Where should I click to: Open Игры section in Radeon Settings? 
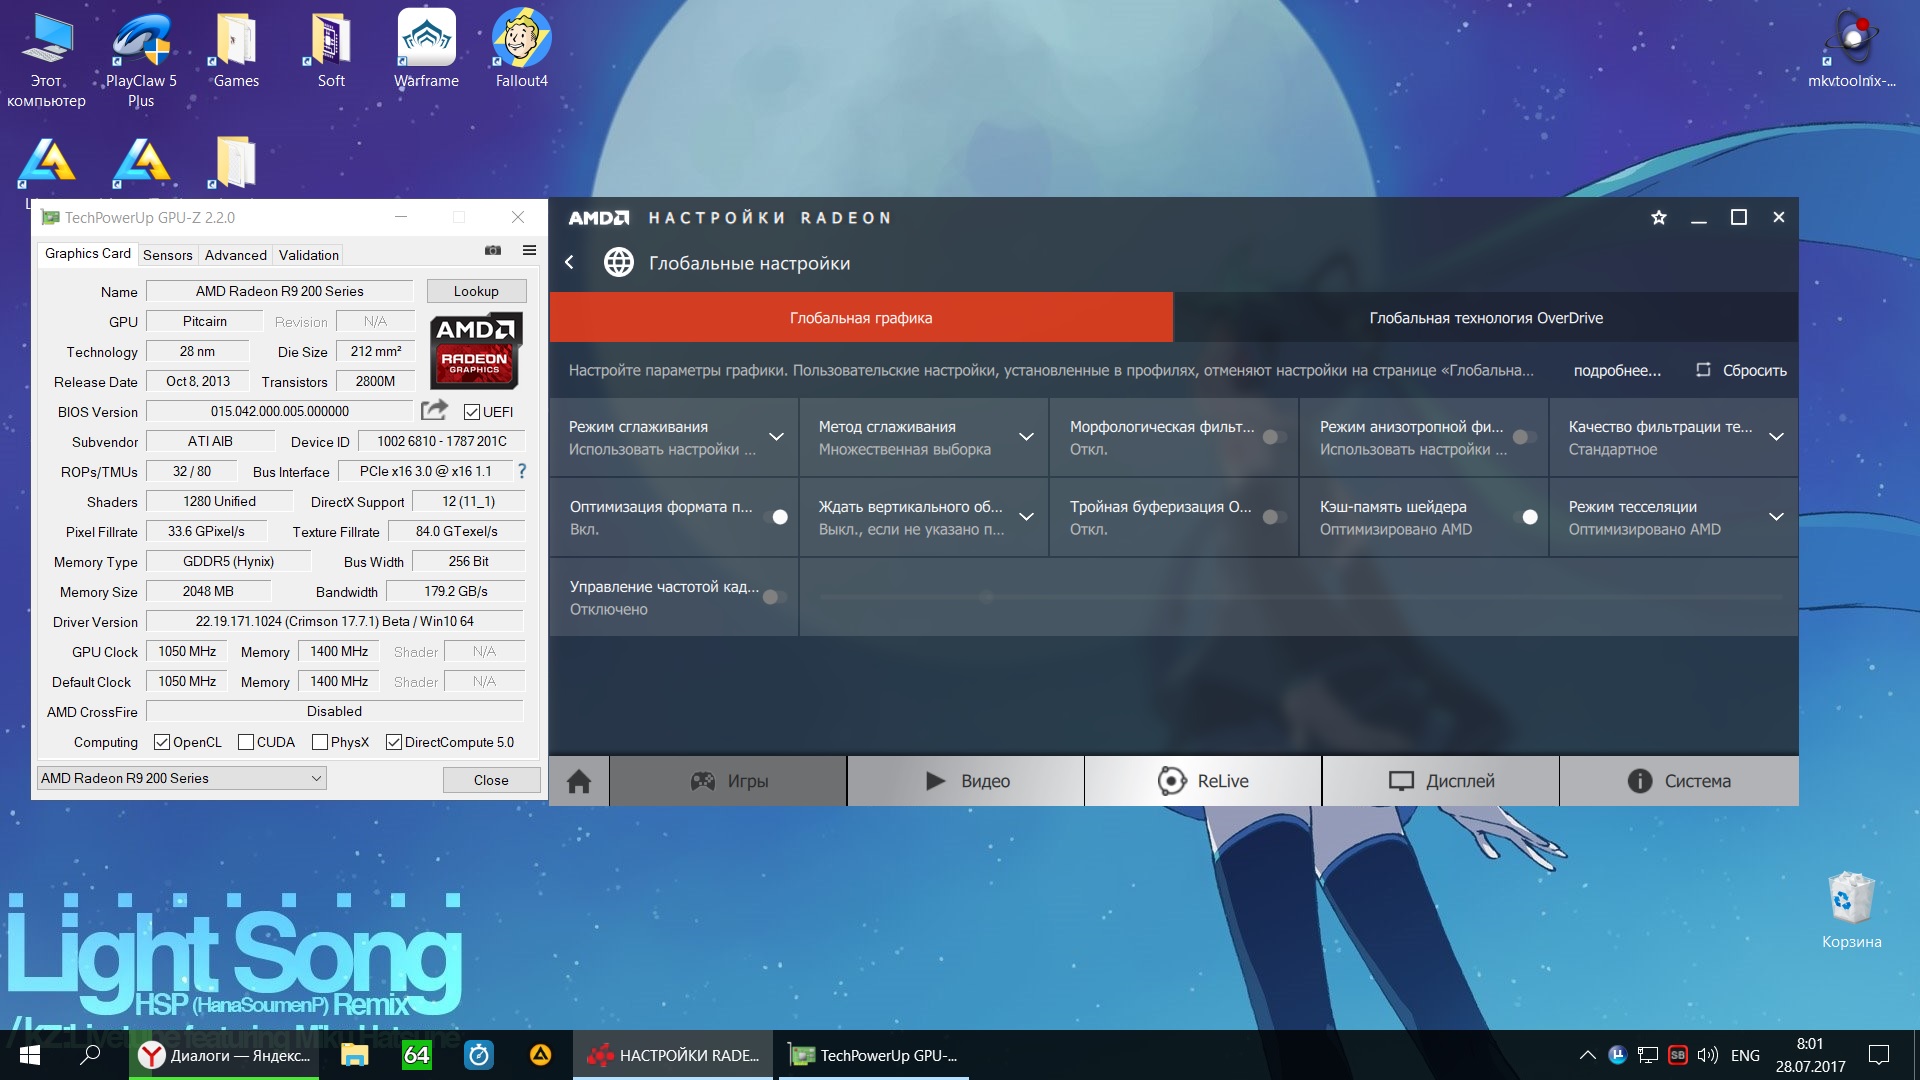click(x=728, y=781)
